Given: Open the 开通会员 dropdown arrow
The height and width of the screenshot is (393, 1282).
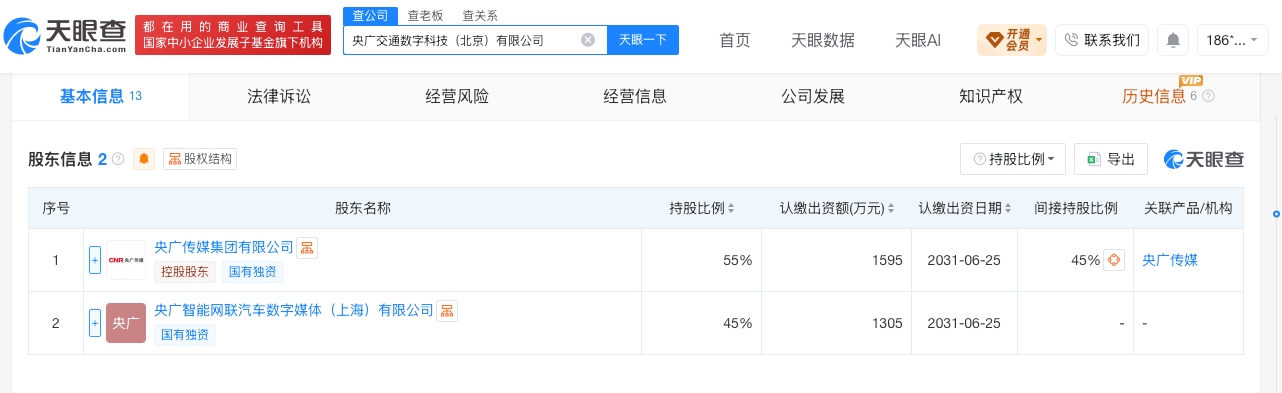Looking at the screenshot, I should point(1040,41).
